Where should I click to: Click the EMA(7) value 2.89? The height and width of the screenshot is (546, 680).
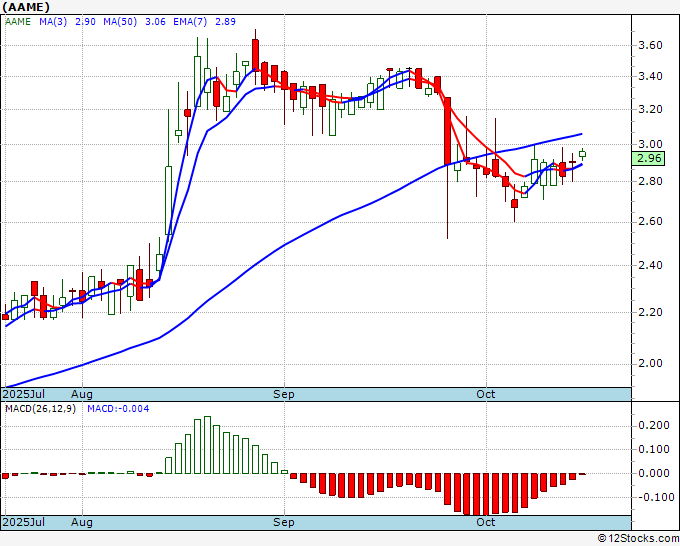pyautogui.click(x=226, y=22)
